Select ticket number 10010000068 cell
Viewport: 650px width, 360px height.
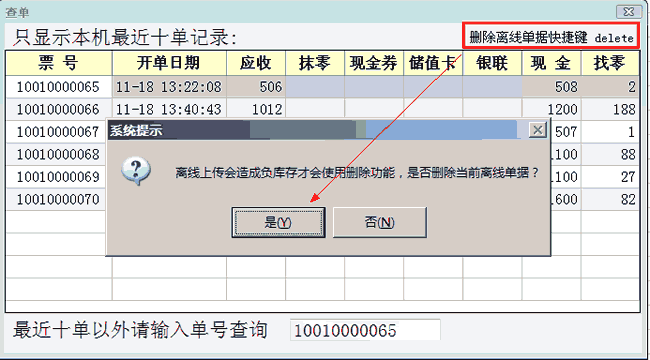(56, 154)
